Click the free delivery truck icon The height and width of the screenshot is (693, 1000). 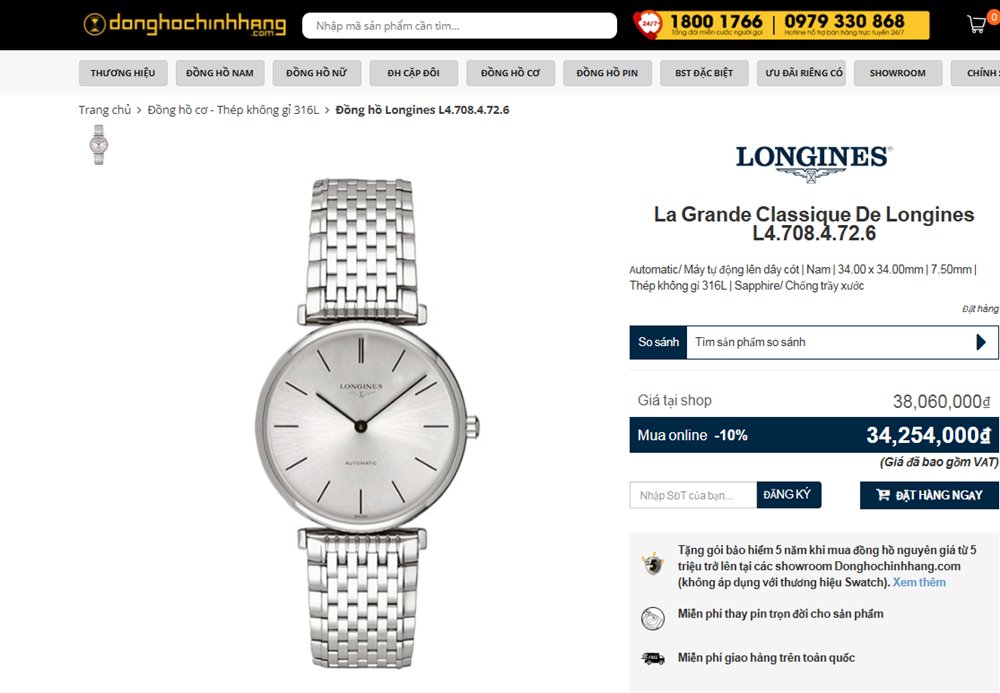pos(653,658)
